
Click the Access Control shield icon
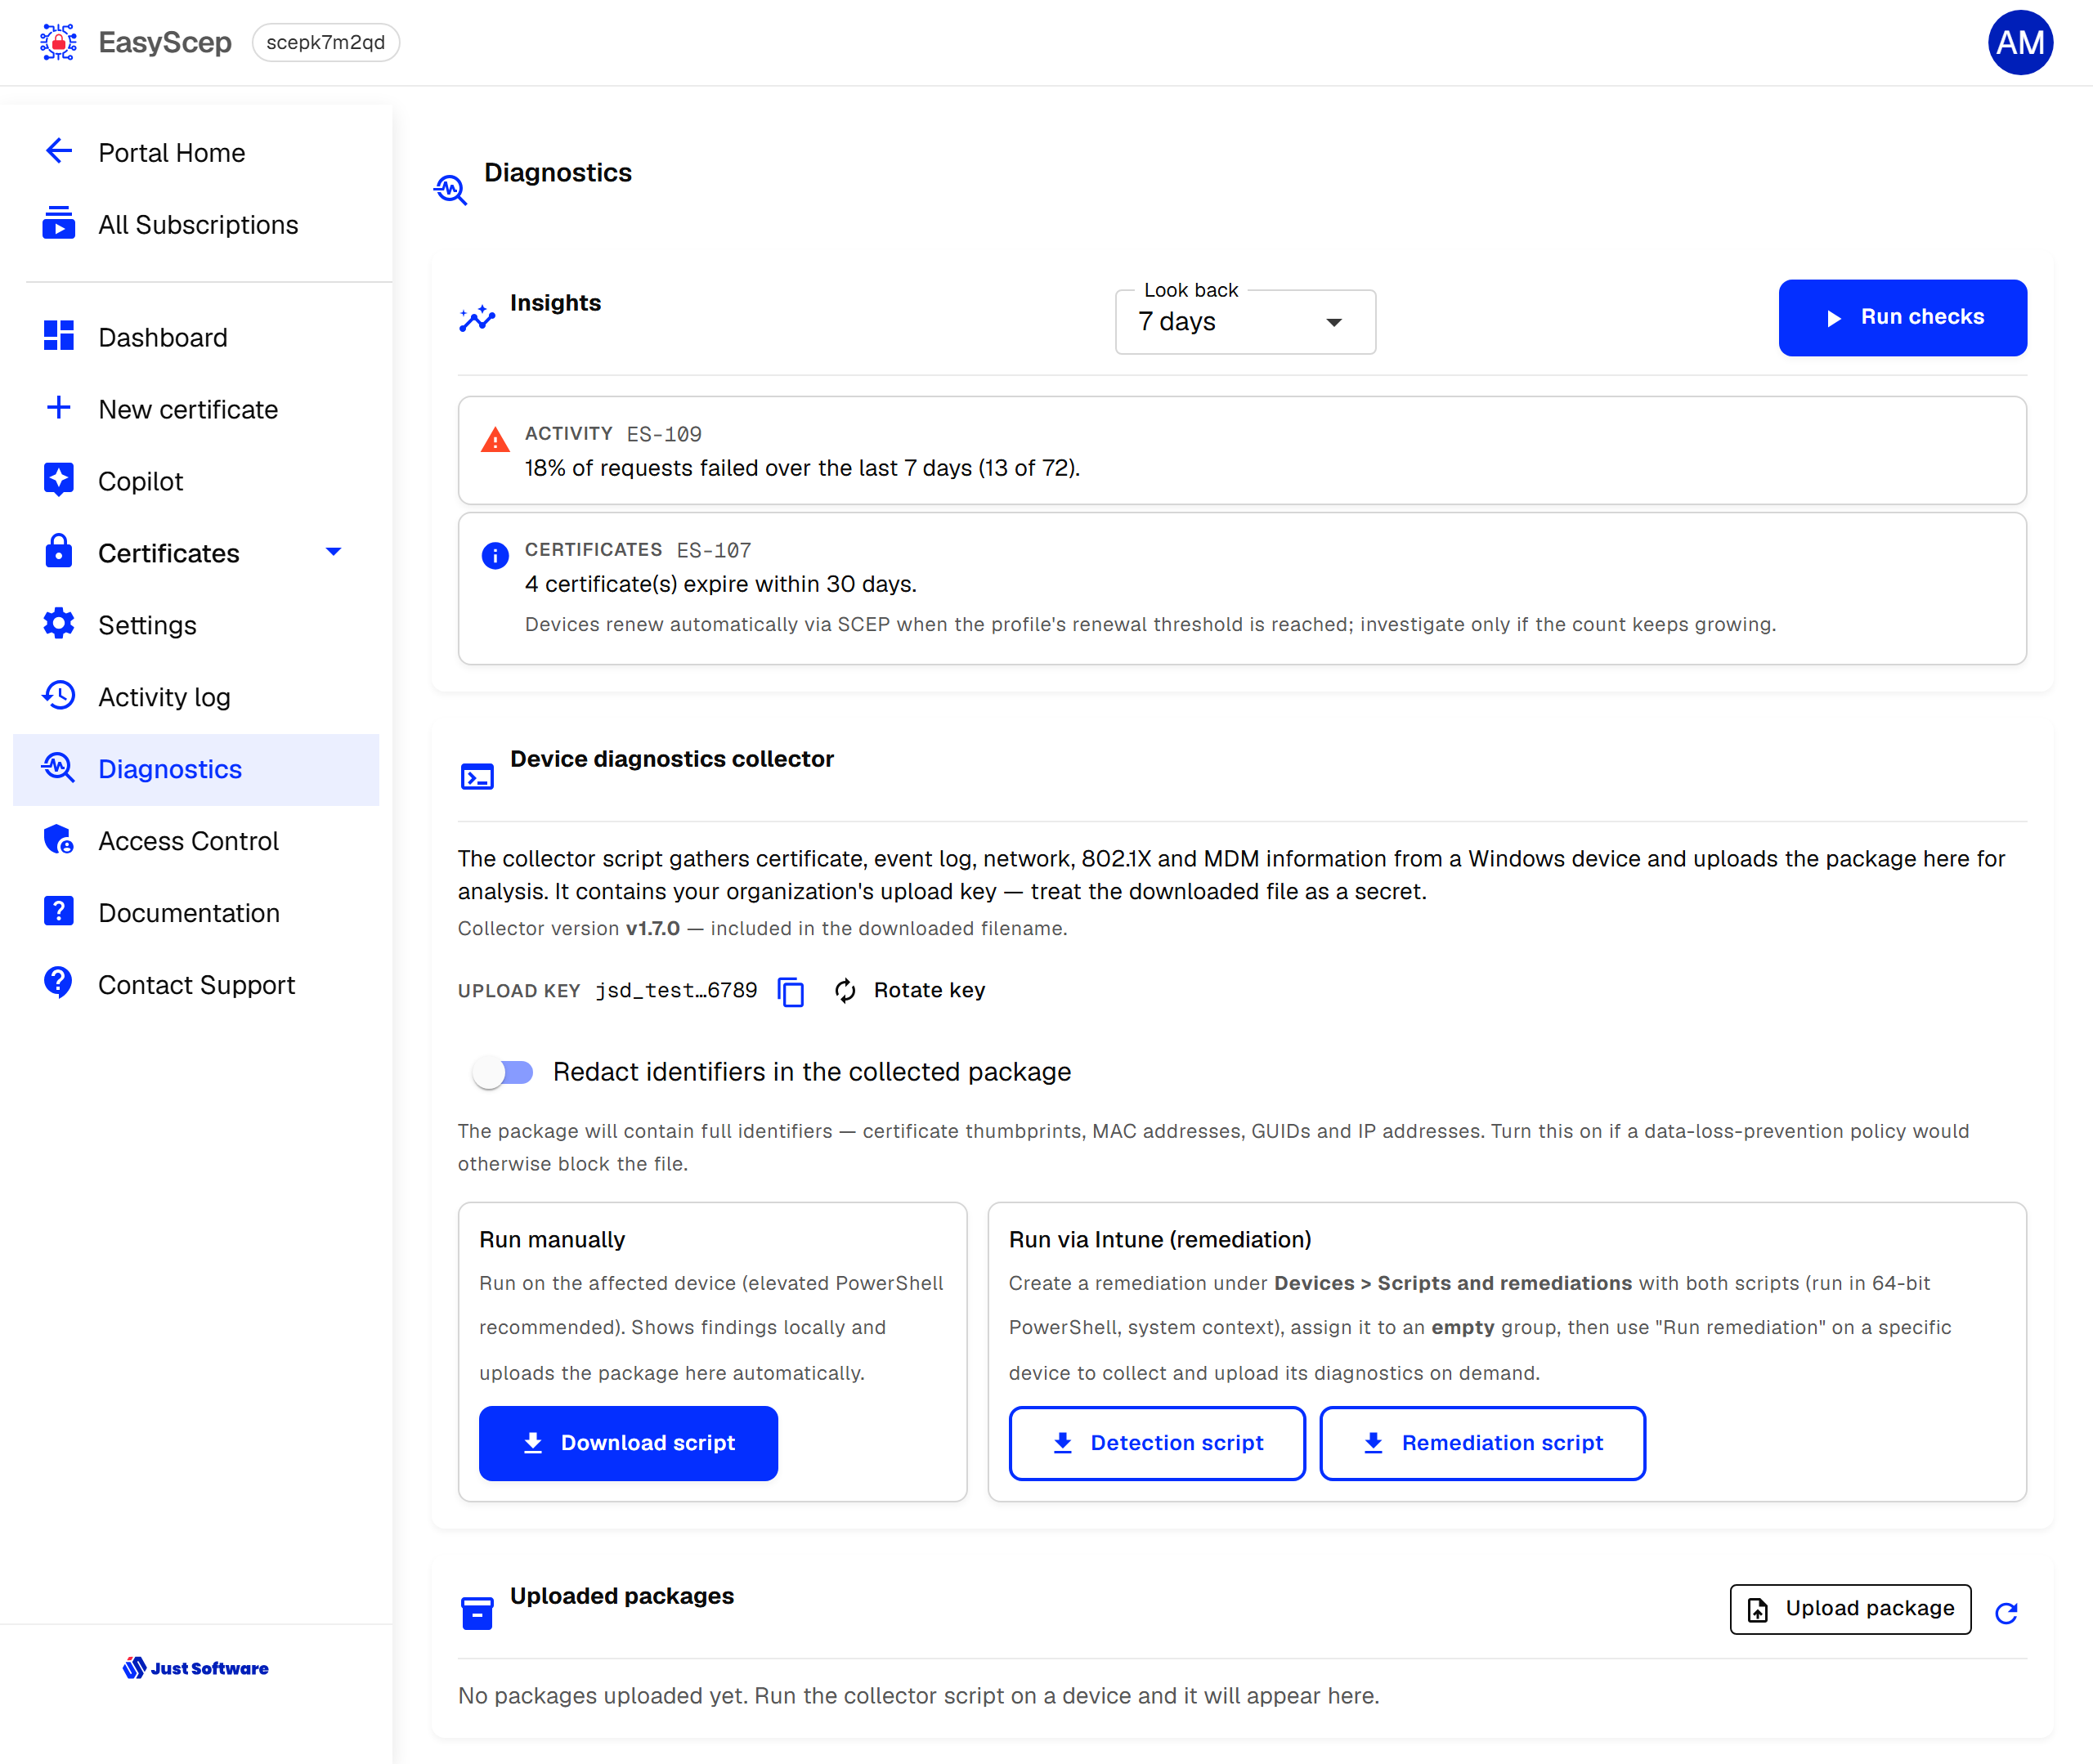coord(58,840)
